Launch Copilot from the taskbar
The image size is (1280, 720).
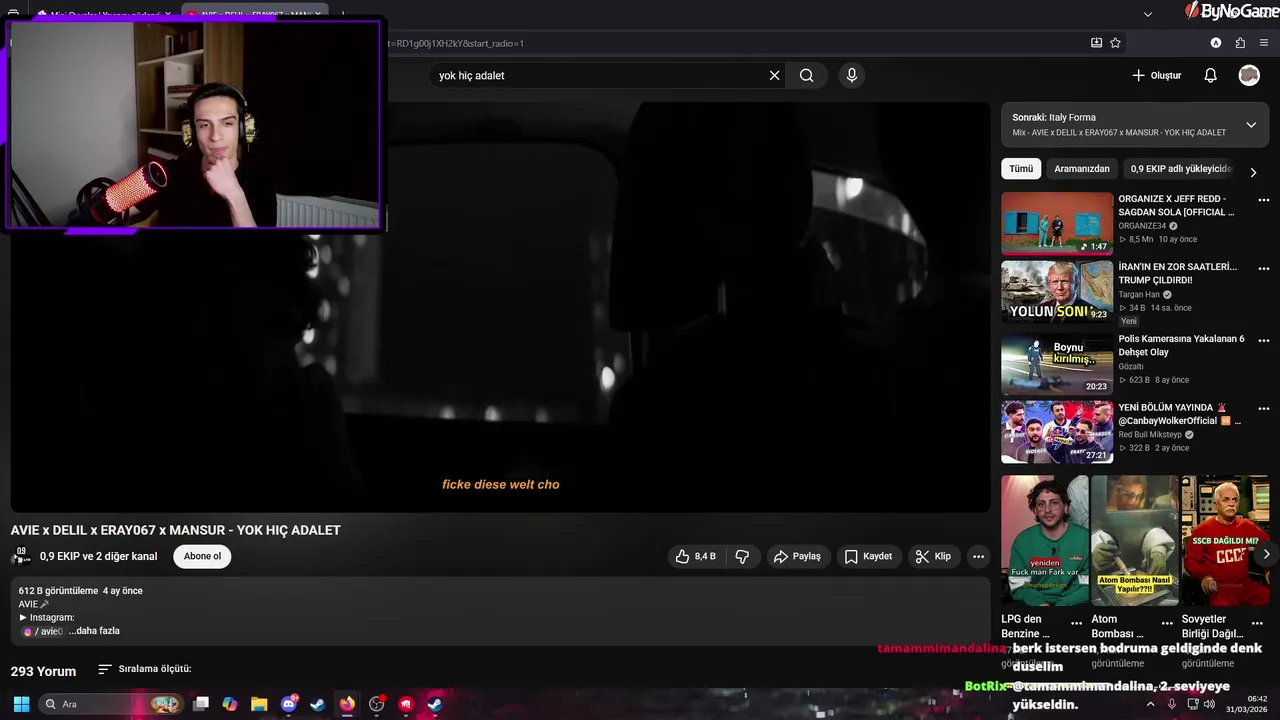(x=230, y=704)
